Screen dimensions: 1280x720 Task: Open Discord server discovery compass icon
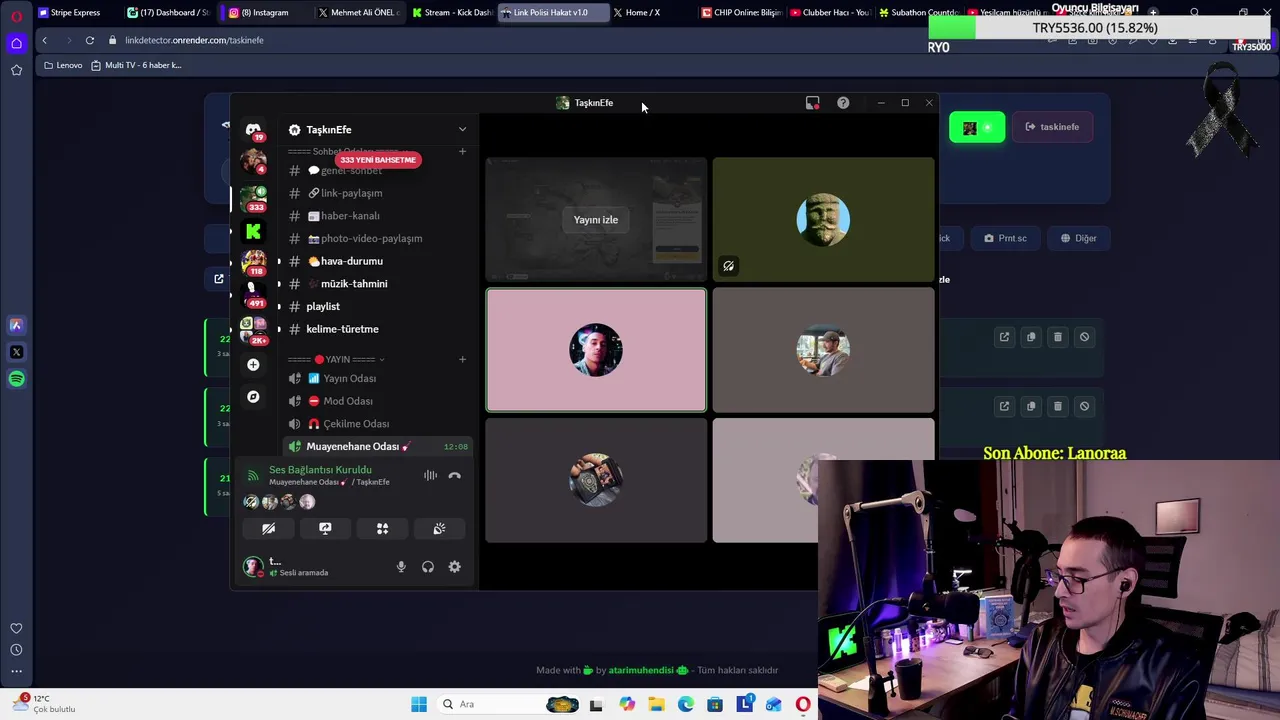[253, 397]
